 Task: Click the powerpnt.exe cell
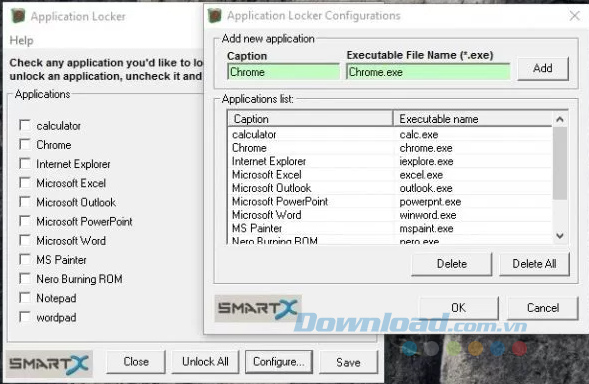[x=430, y=202]
